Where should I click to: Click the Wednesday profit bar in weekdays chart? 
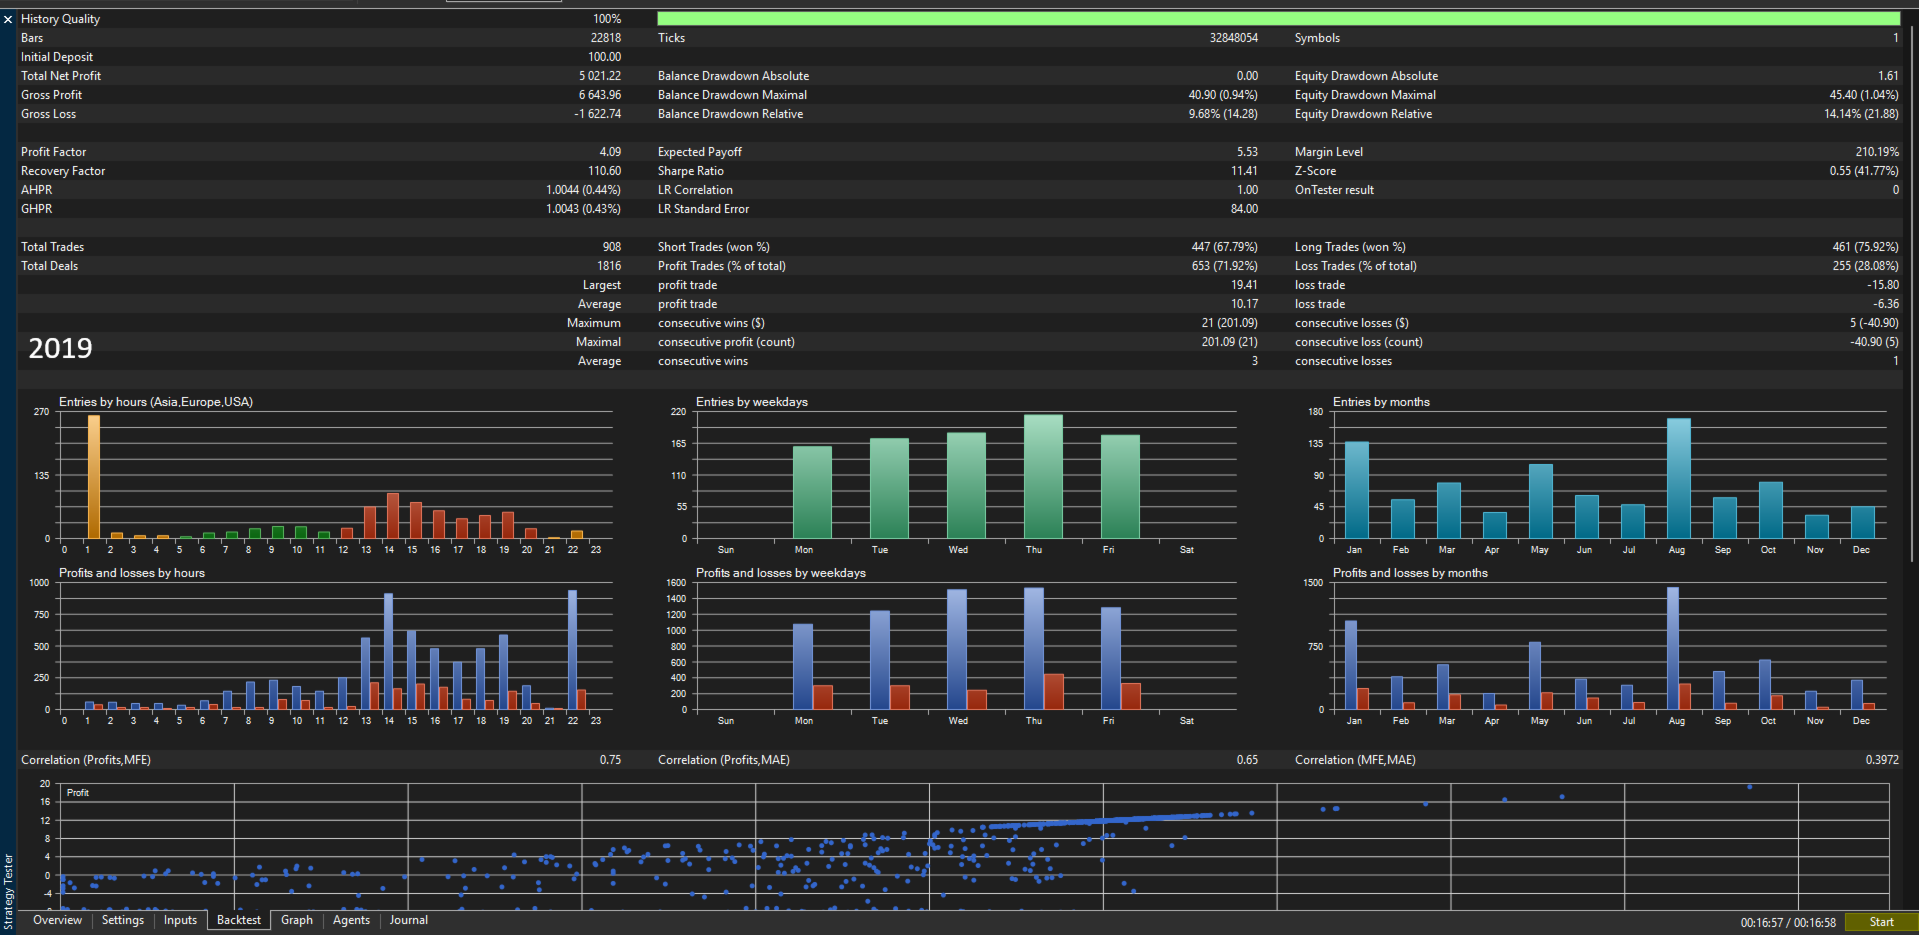(x=957, y=649)
